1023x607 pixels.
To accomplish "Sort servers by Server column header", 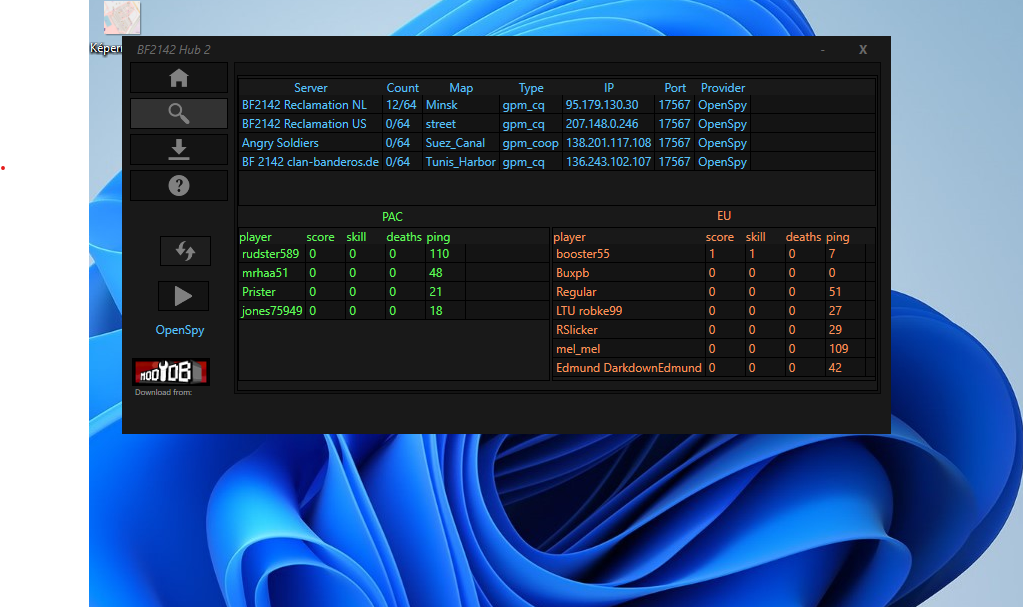I will point(311,87).
